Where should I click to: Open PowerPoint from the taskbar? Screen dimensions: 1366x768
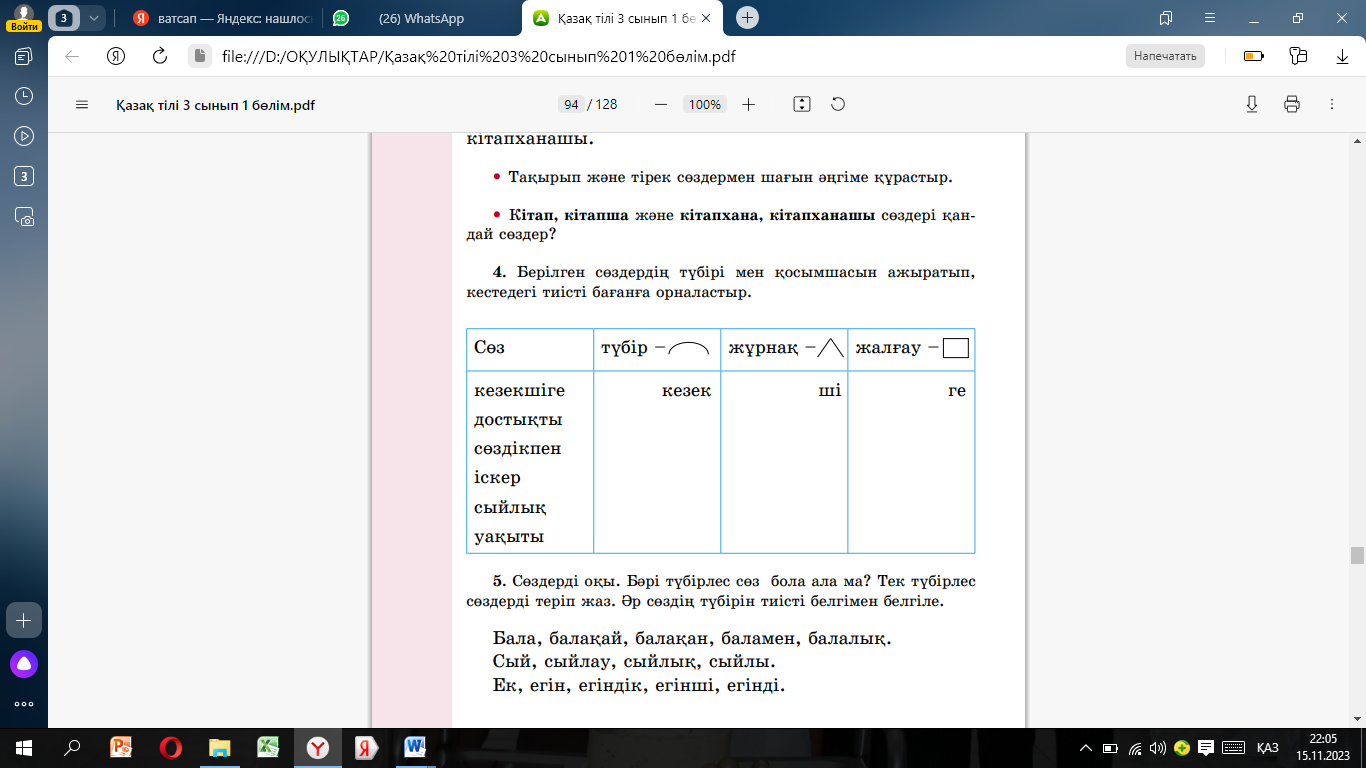pos(121,748)
